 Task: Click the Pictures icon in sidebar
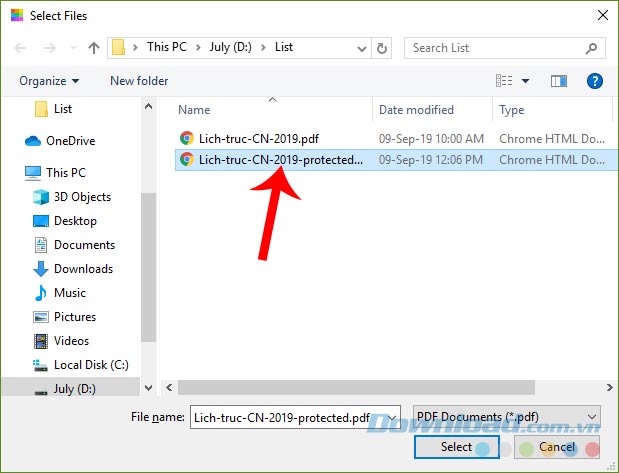(x=41, y=317)
